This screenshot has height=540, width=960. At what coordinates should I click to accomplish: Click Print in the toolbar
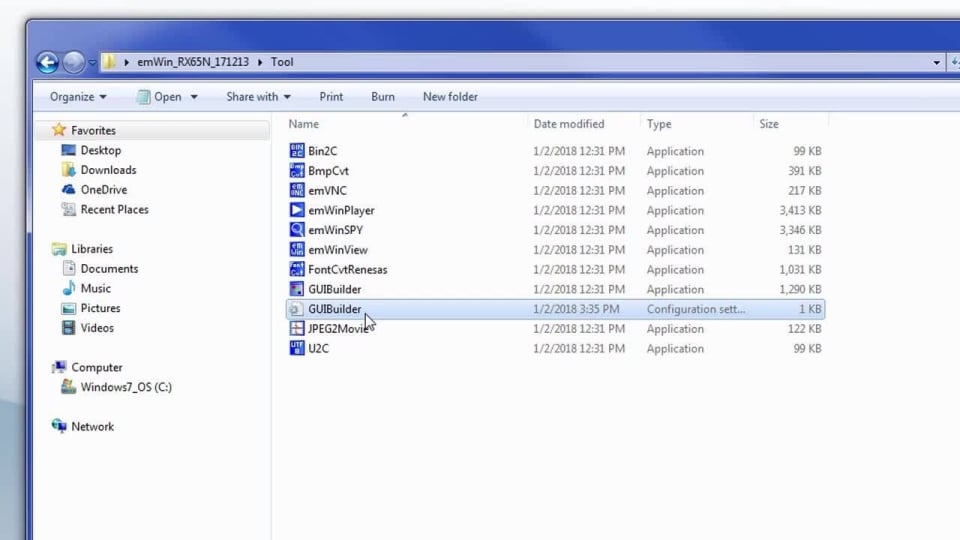tap(331, 97)
